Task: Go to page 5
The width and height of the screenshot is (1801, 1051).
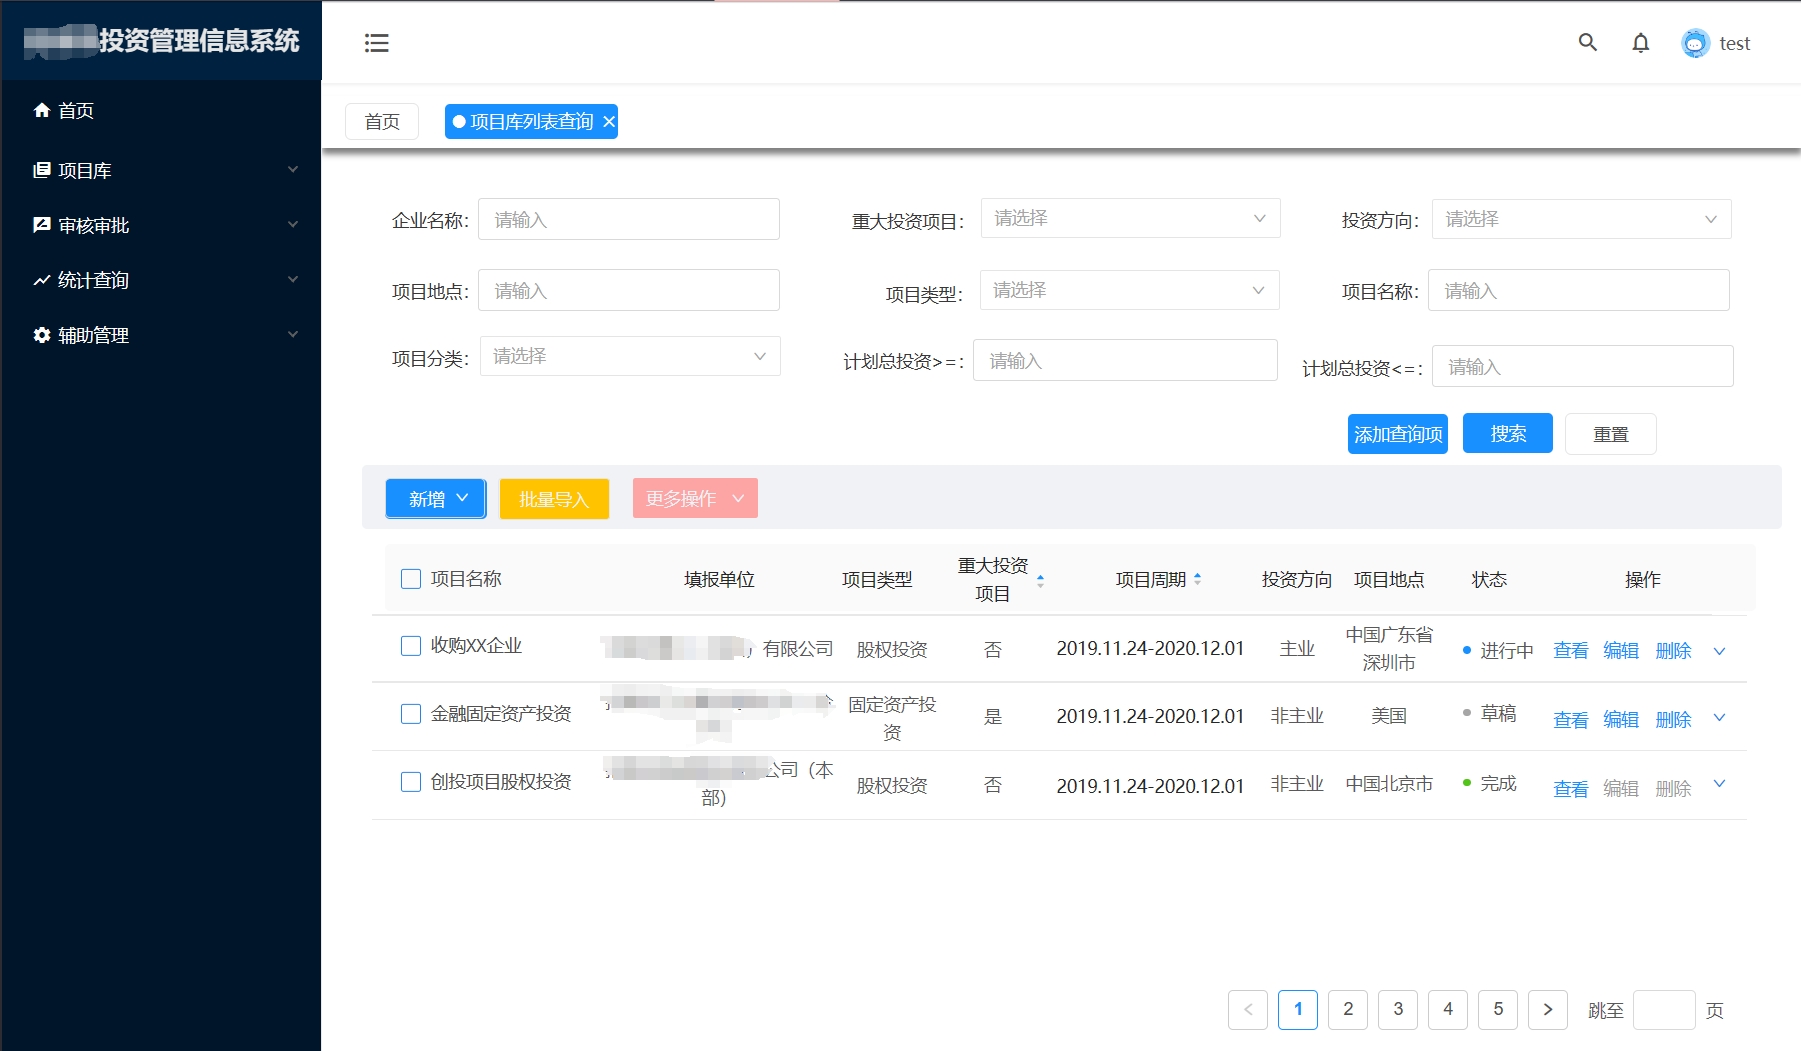Action: 1498,1009
